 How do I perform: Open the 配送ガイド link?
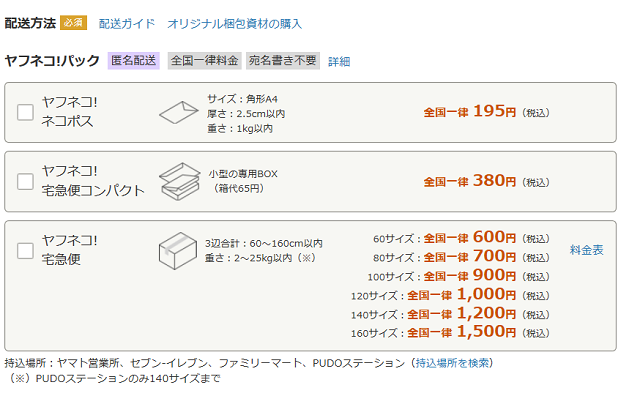[127, 24]
